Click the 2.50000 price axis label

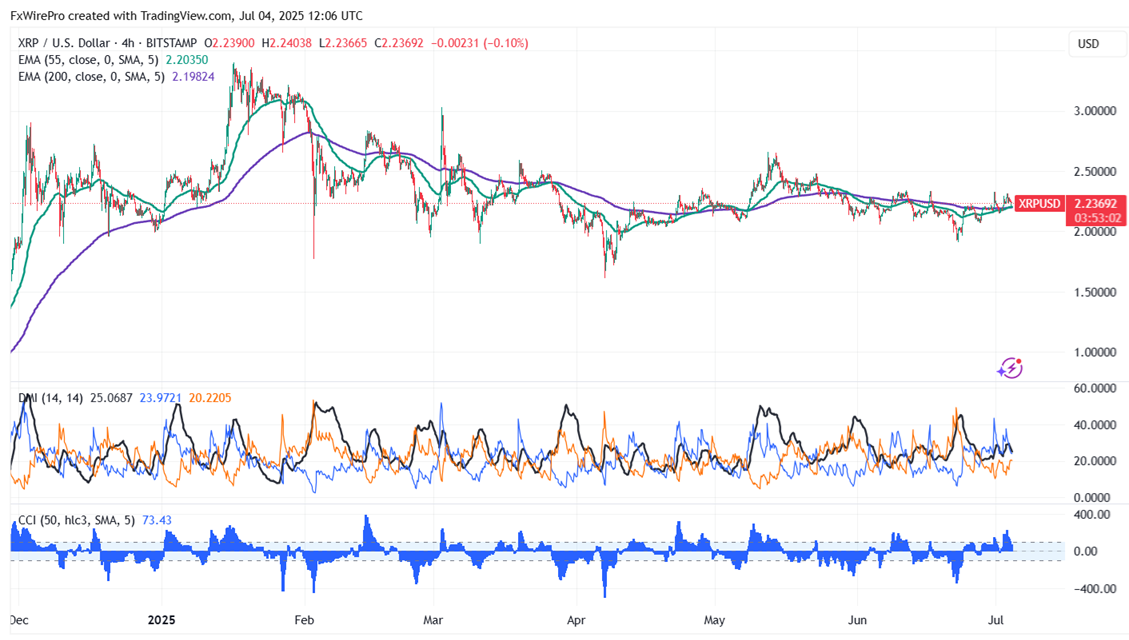(1094, 171)
